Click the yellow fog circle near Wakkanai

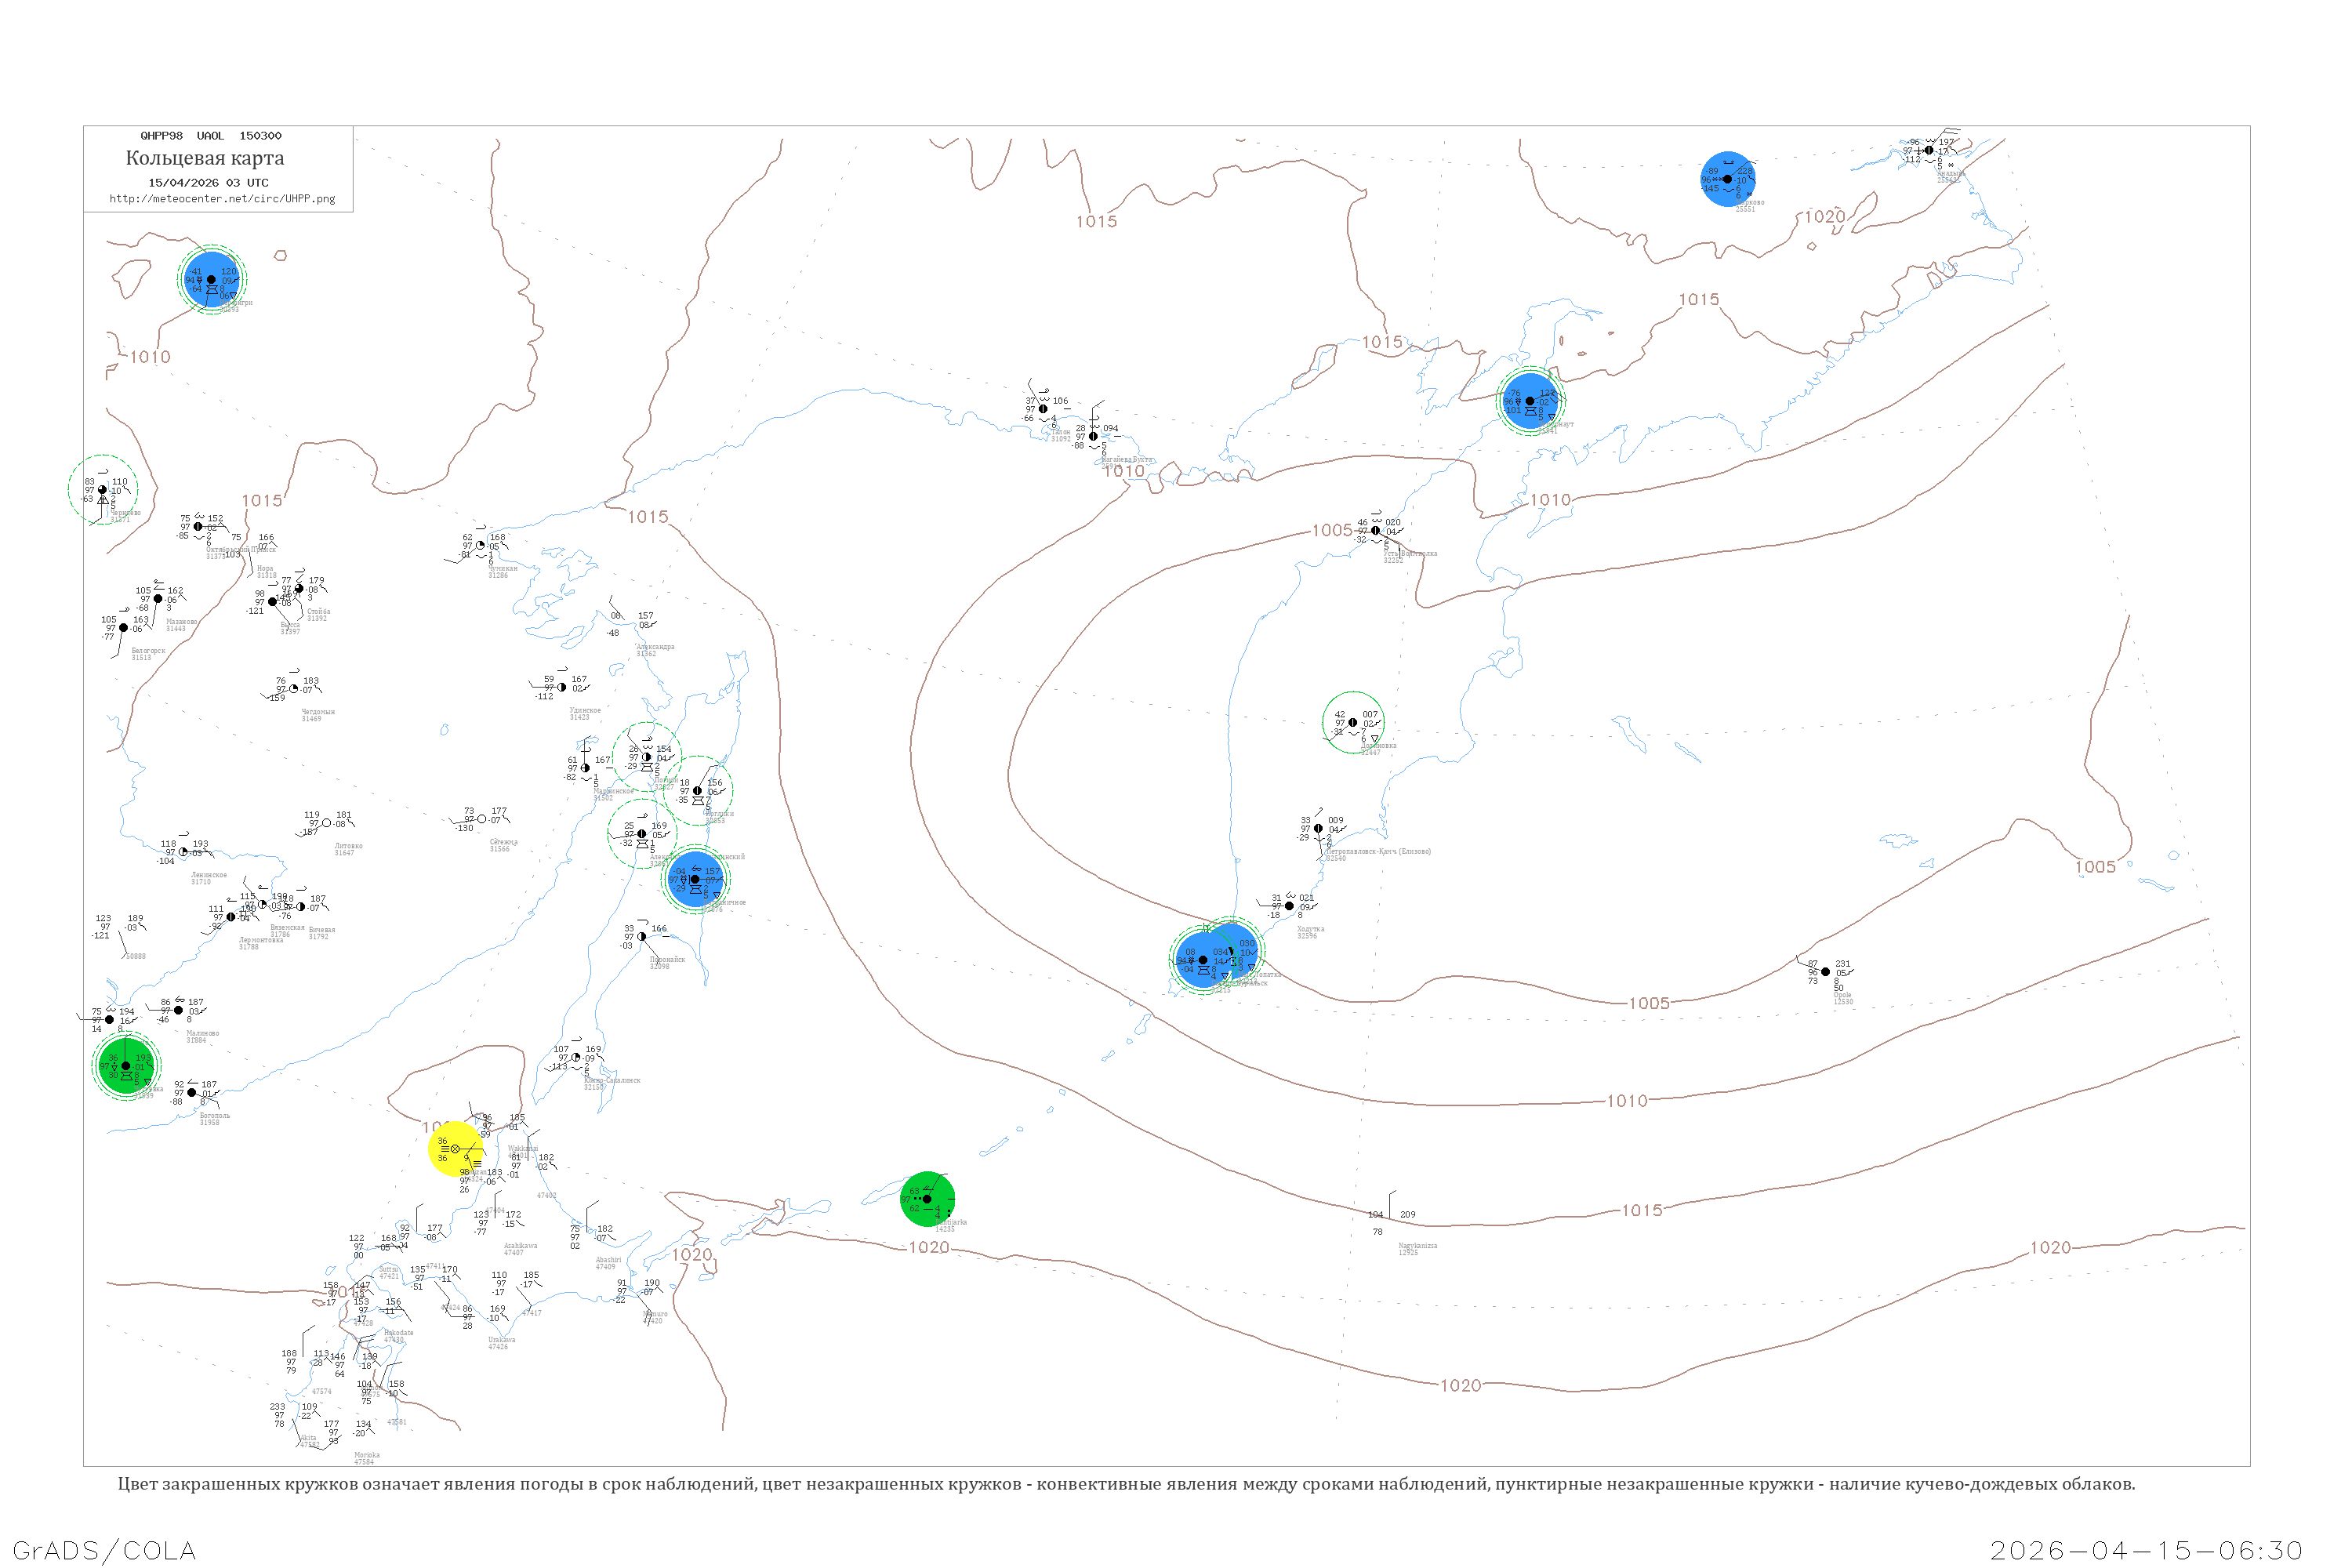455,1149
